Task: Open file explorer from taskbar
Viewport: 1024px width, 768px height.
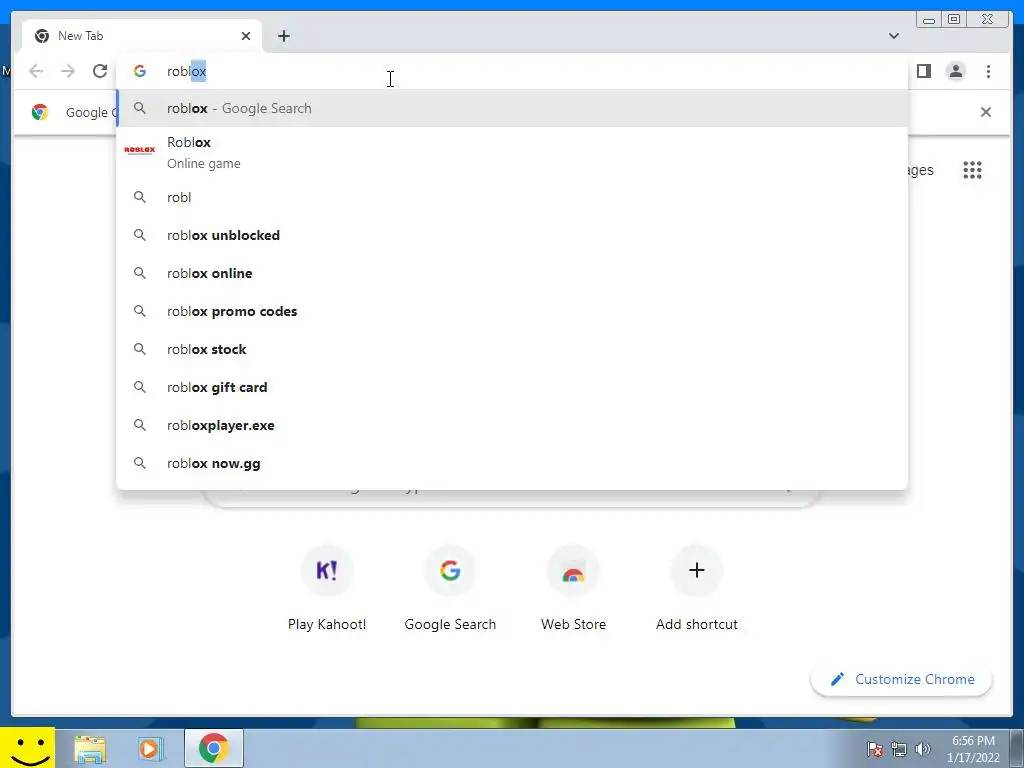Action: (x=89, y=748)
